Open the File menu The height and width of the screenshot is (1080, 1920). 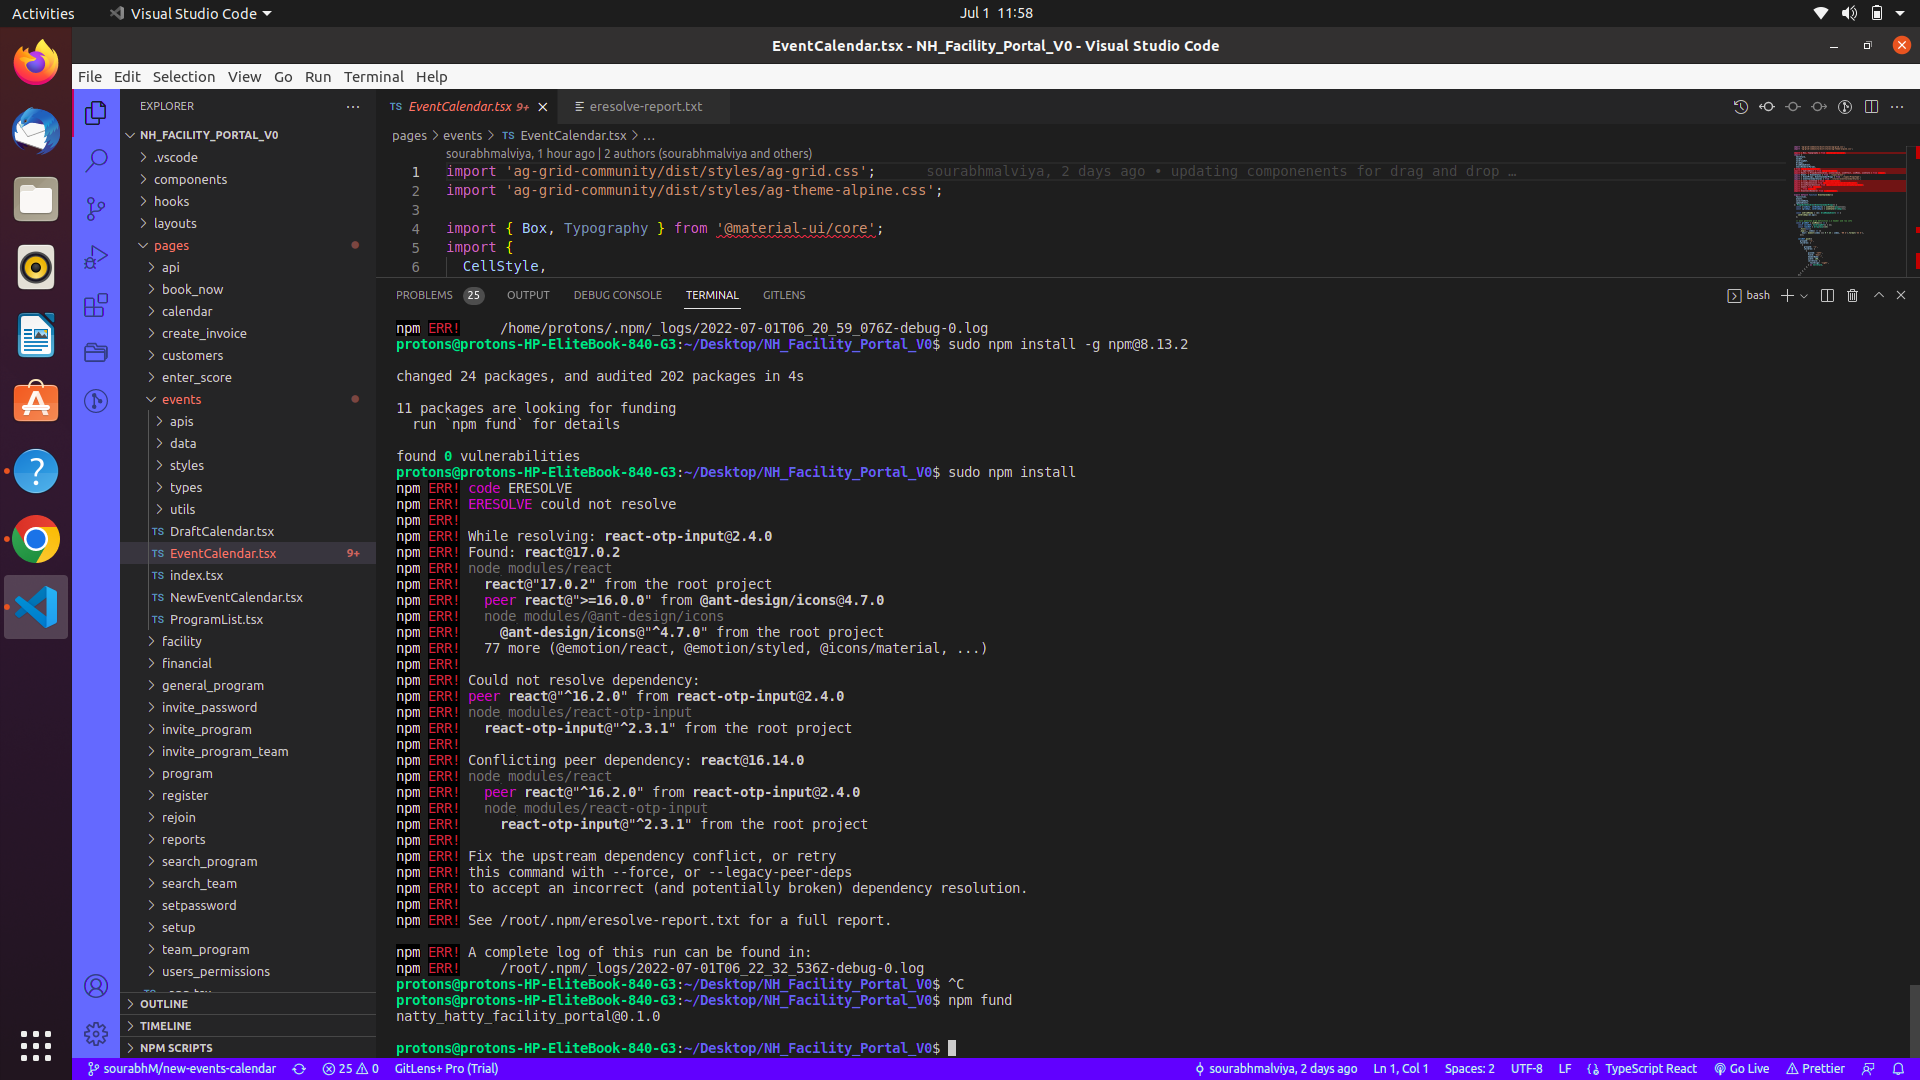click(90, 77)
